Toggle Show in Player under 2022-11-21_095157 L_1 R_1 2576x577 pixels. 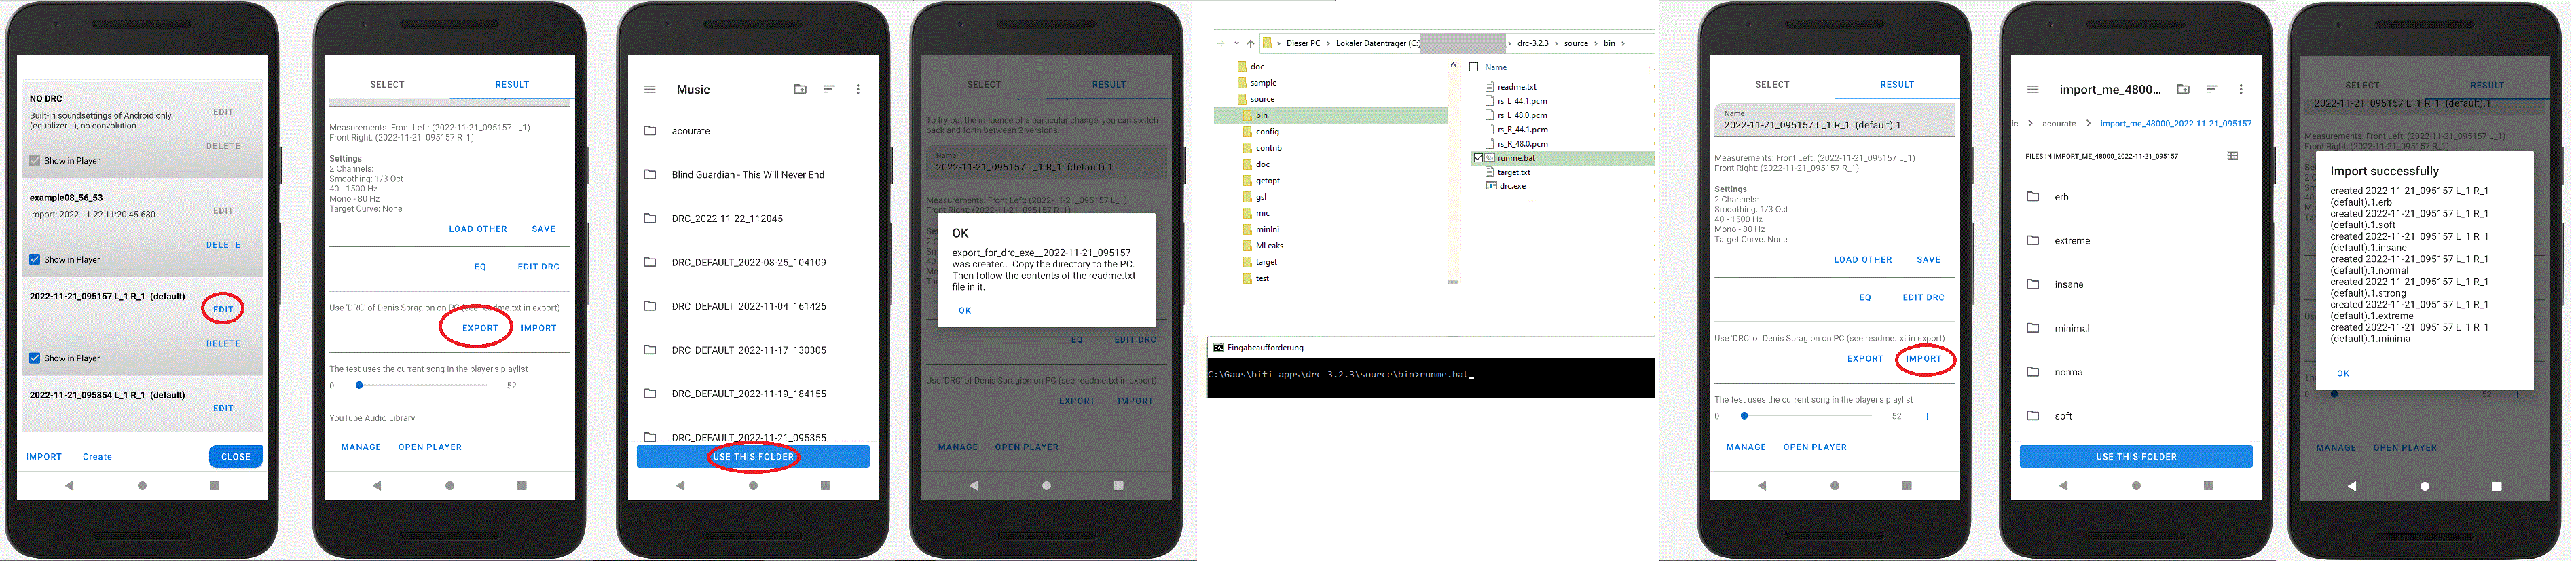(35, 359)
